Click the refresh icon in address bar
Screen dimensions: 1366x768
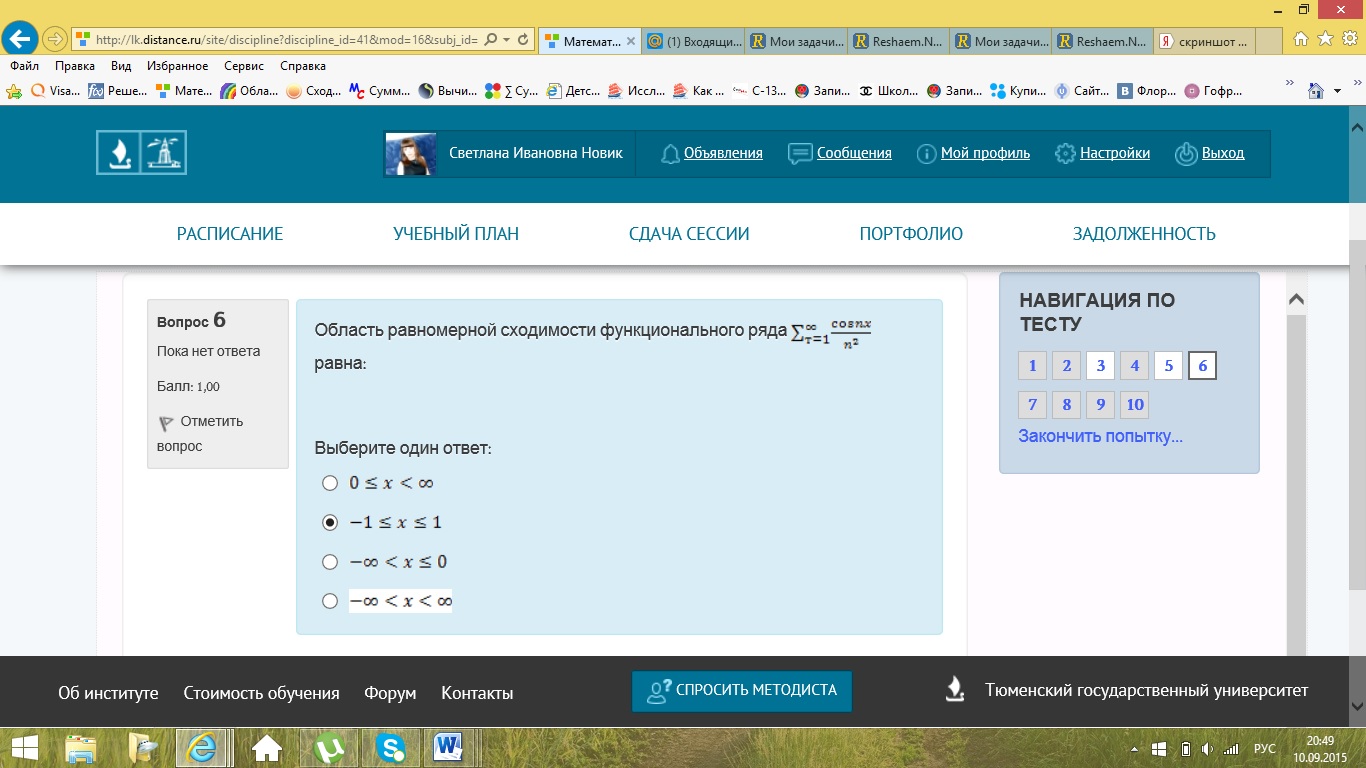click(524, 40)
